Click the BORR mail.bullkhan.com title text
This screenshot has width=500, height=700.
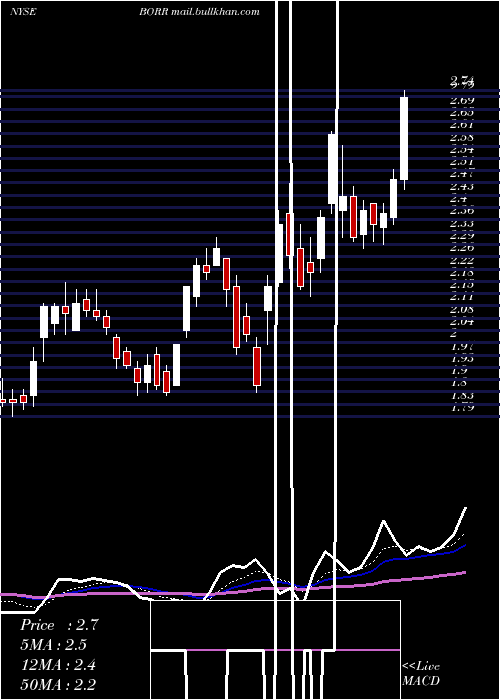(199, 12)
